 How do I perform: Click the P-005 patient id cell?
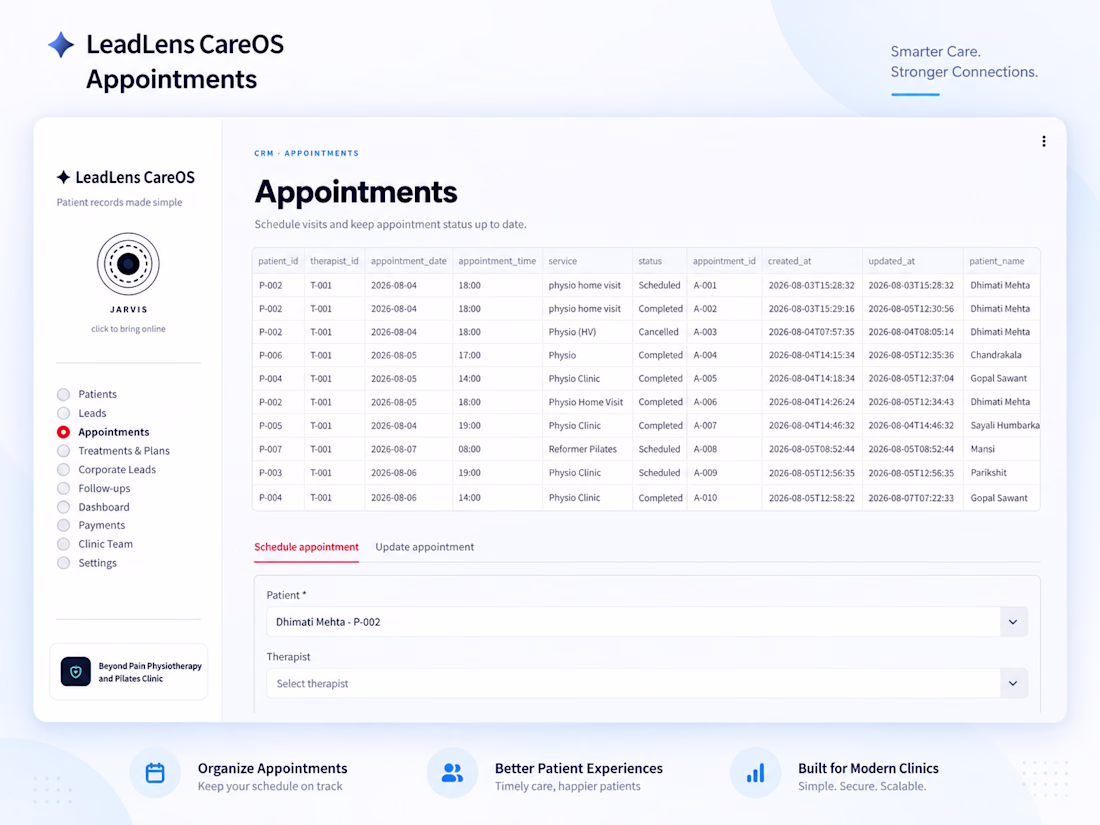pyautogui.click(x=278, y=426)
